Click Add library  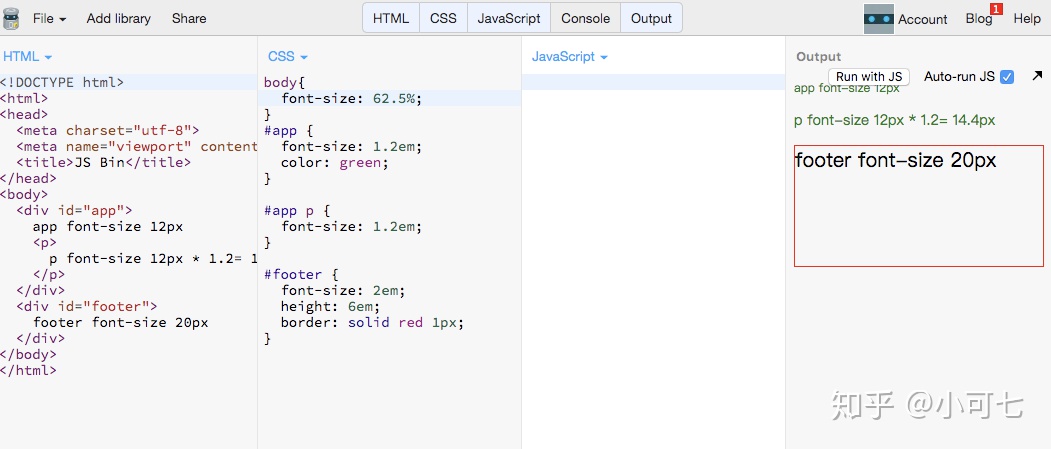(x=119, y=19)
